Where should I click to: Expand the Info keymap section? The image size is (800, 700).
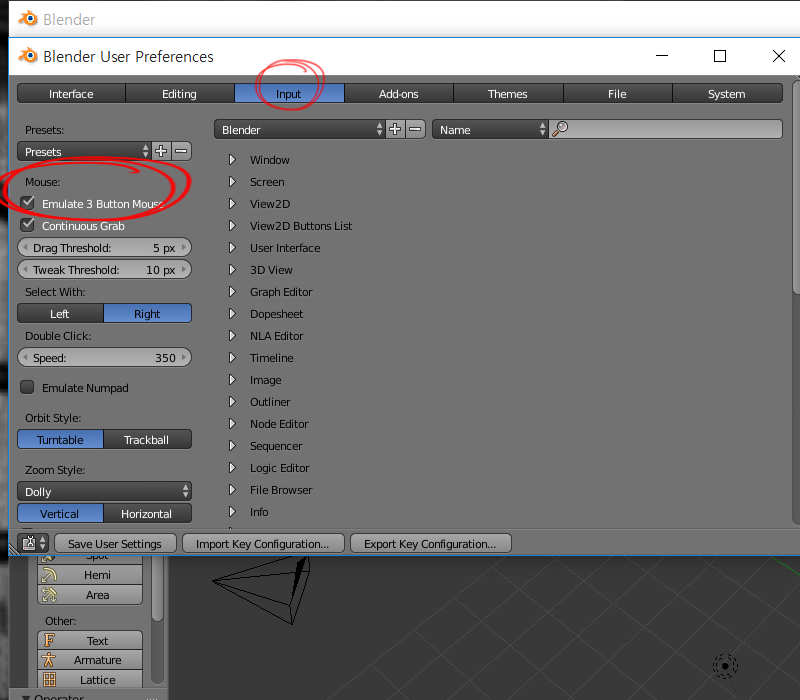232,511
